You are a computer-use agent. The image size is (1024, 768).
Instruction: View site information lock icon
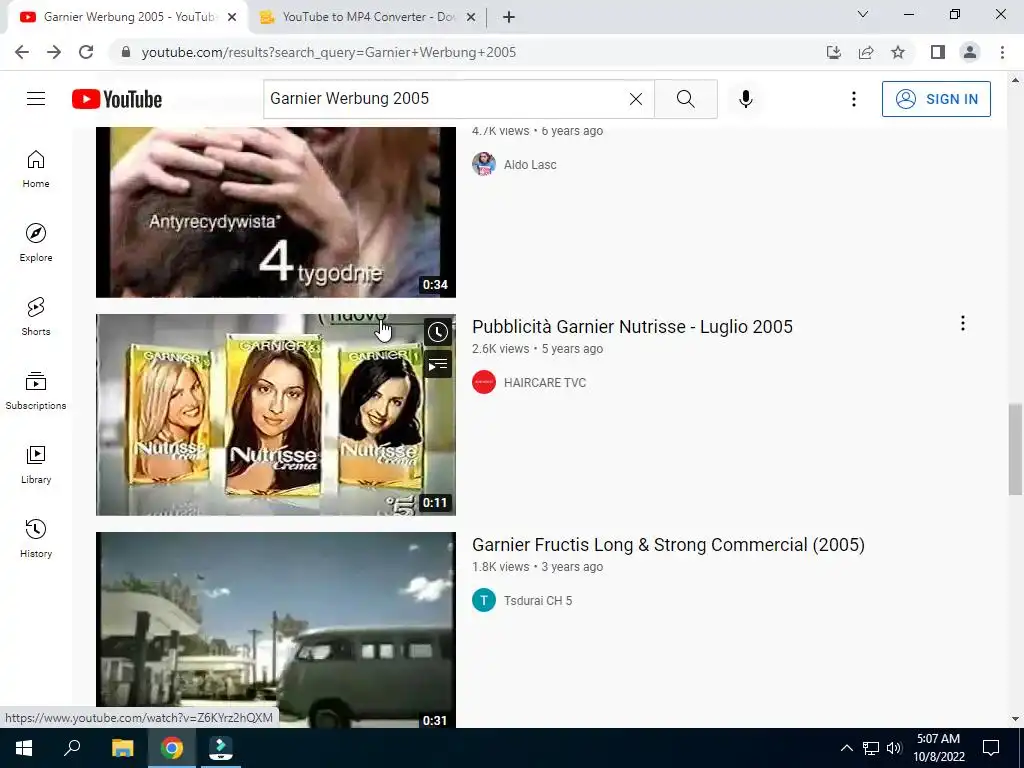[x=126, y=52]
